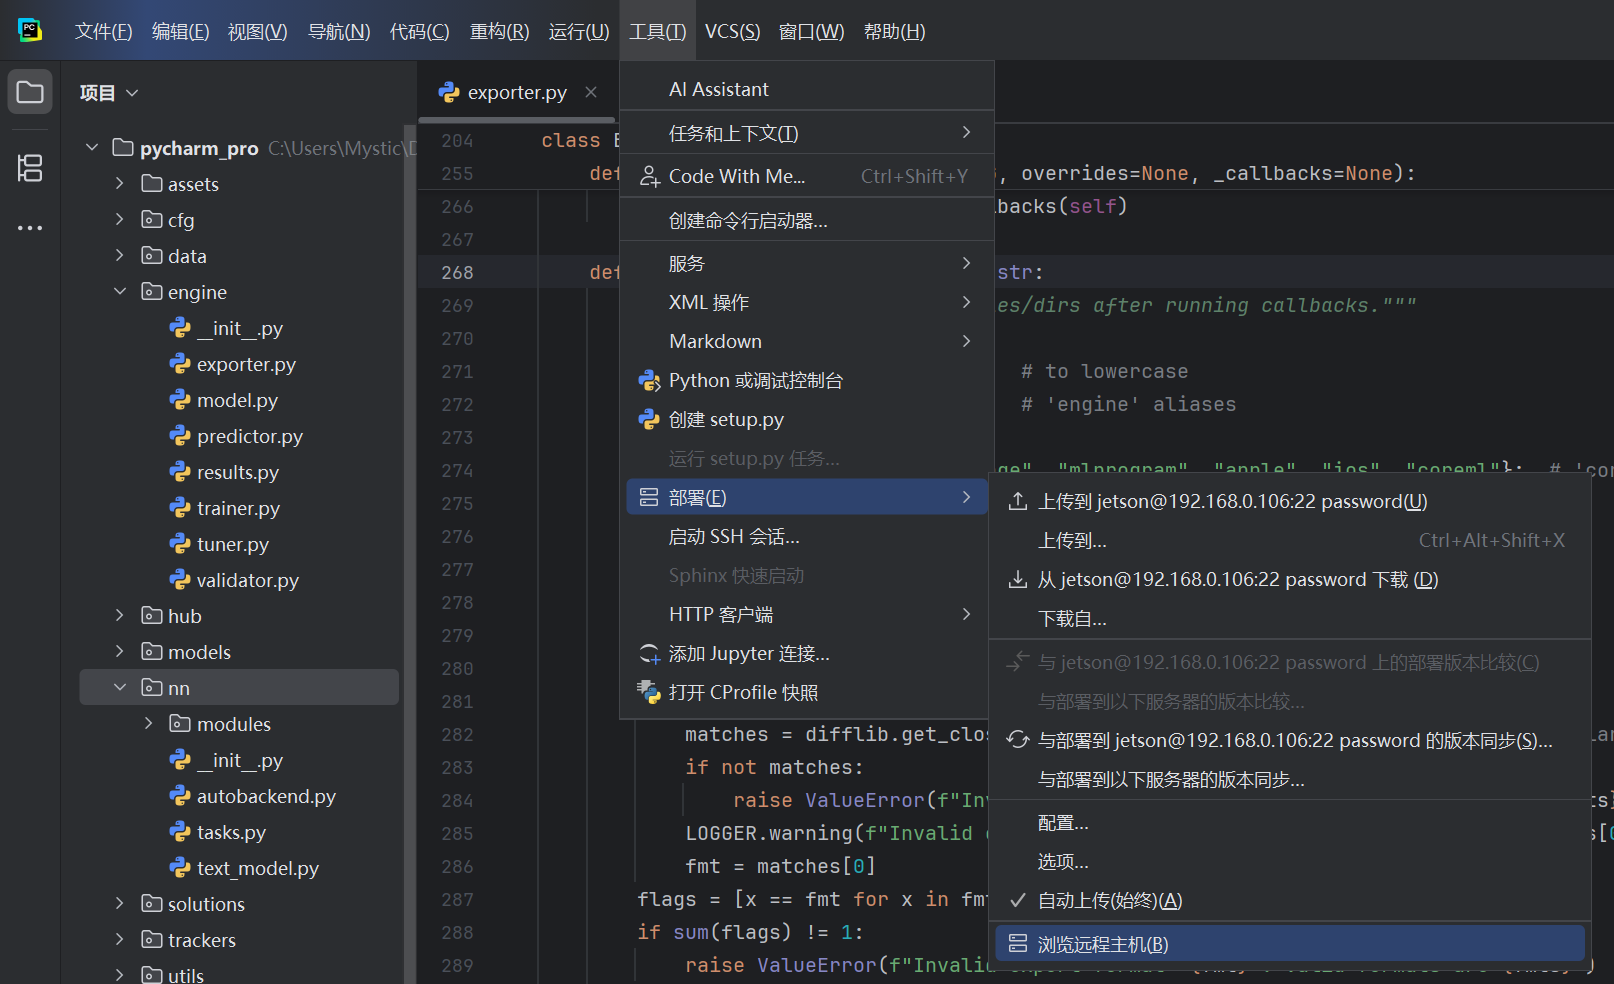This screenshot has height=984, width=1614.
Task: Close the exporter.py editor tab
Action: [591, 92]
